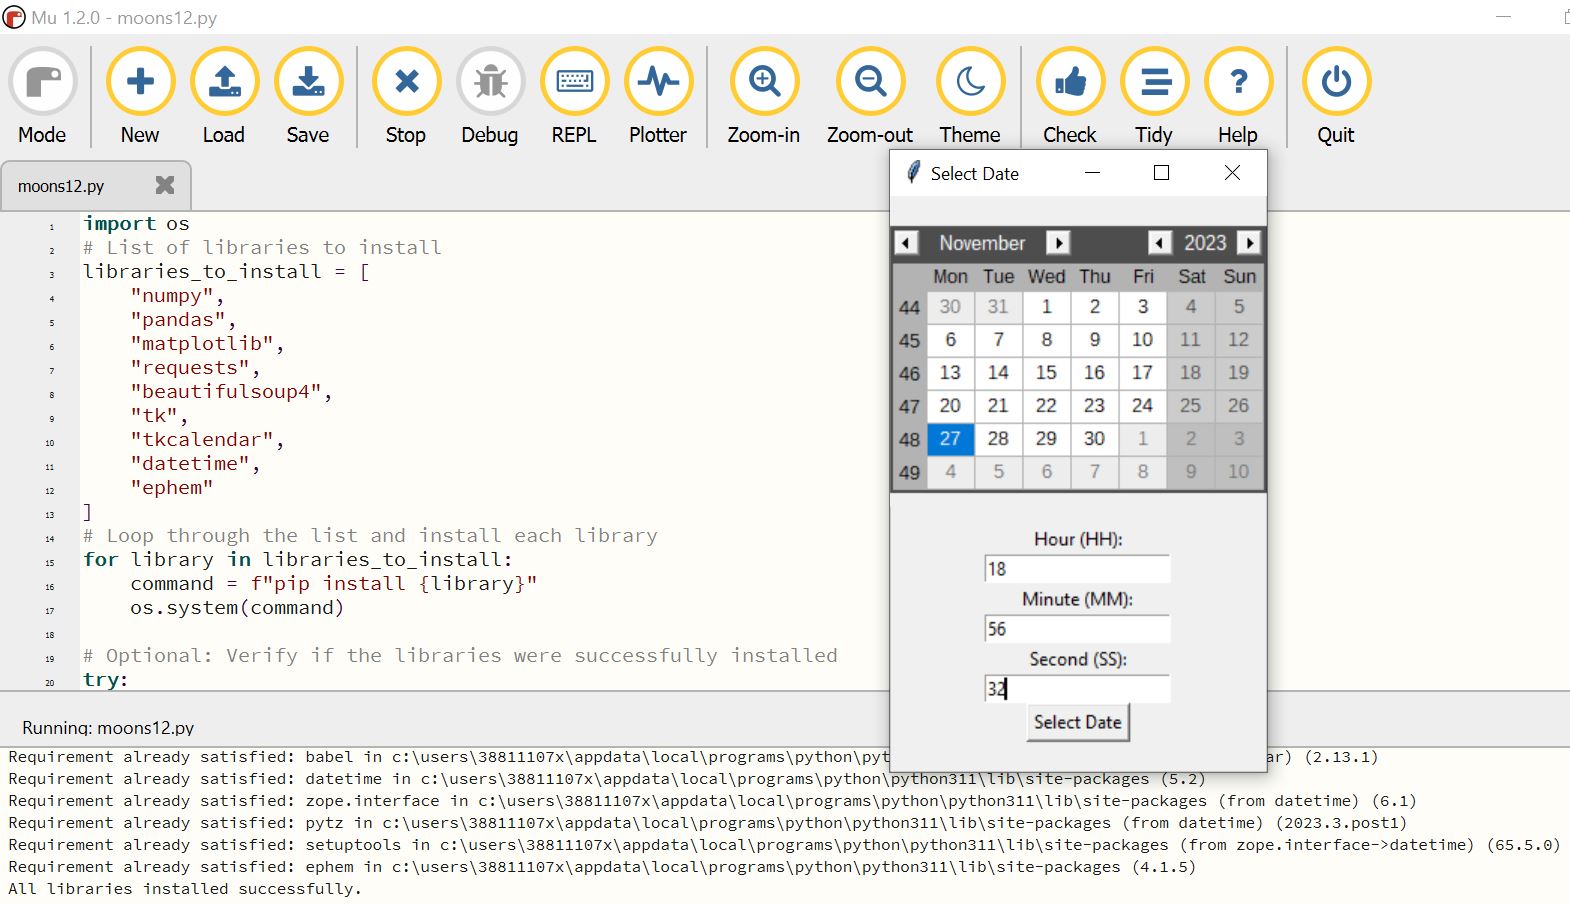This screenshot has height=905, width=1570.
Task: Create a new file with New
Action: coord(140,82)
